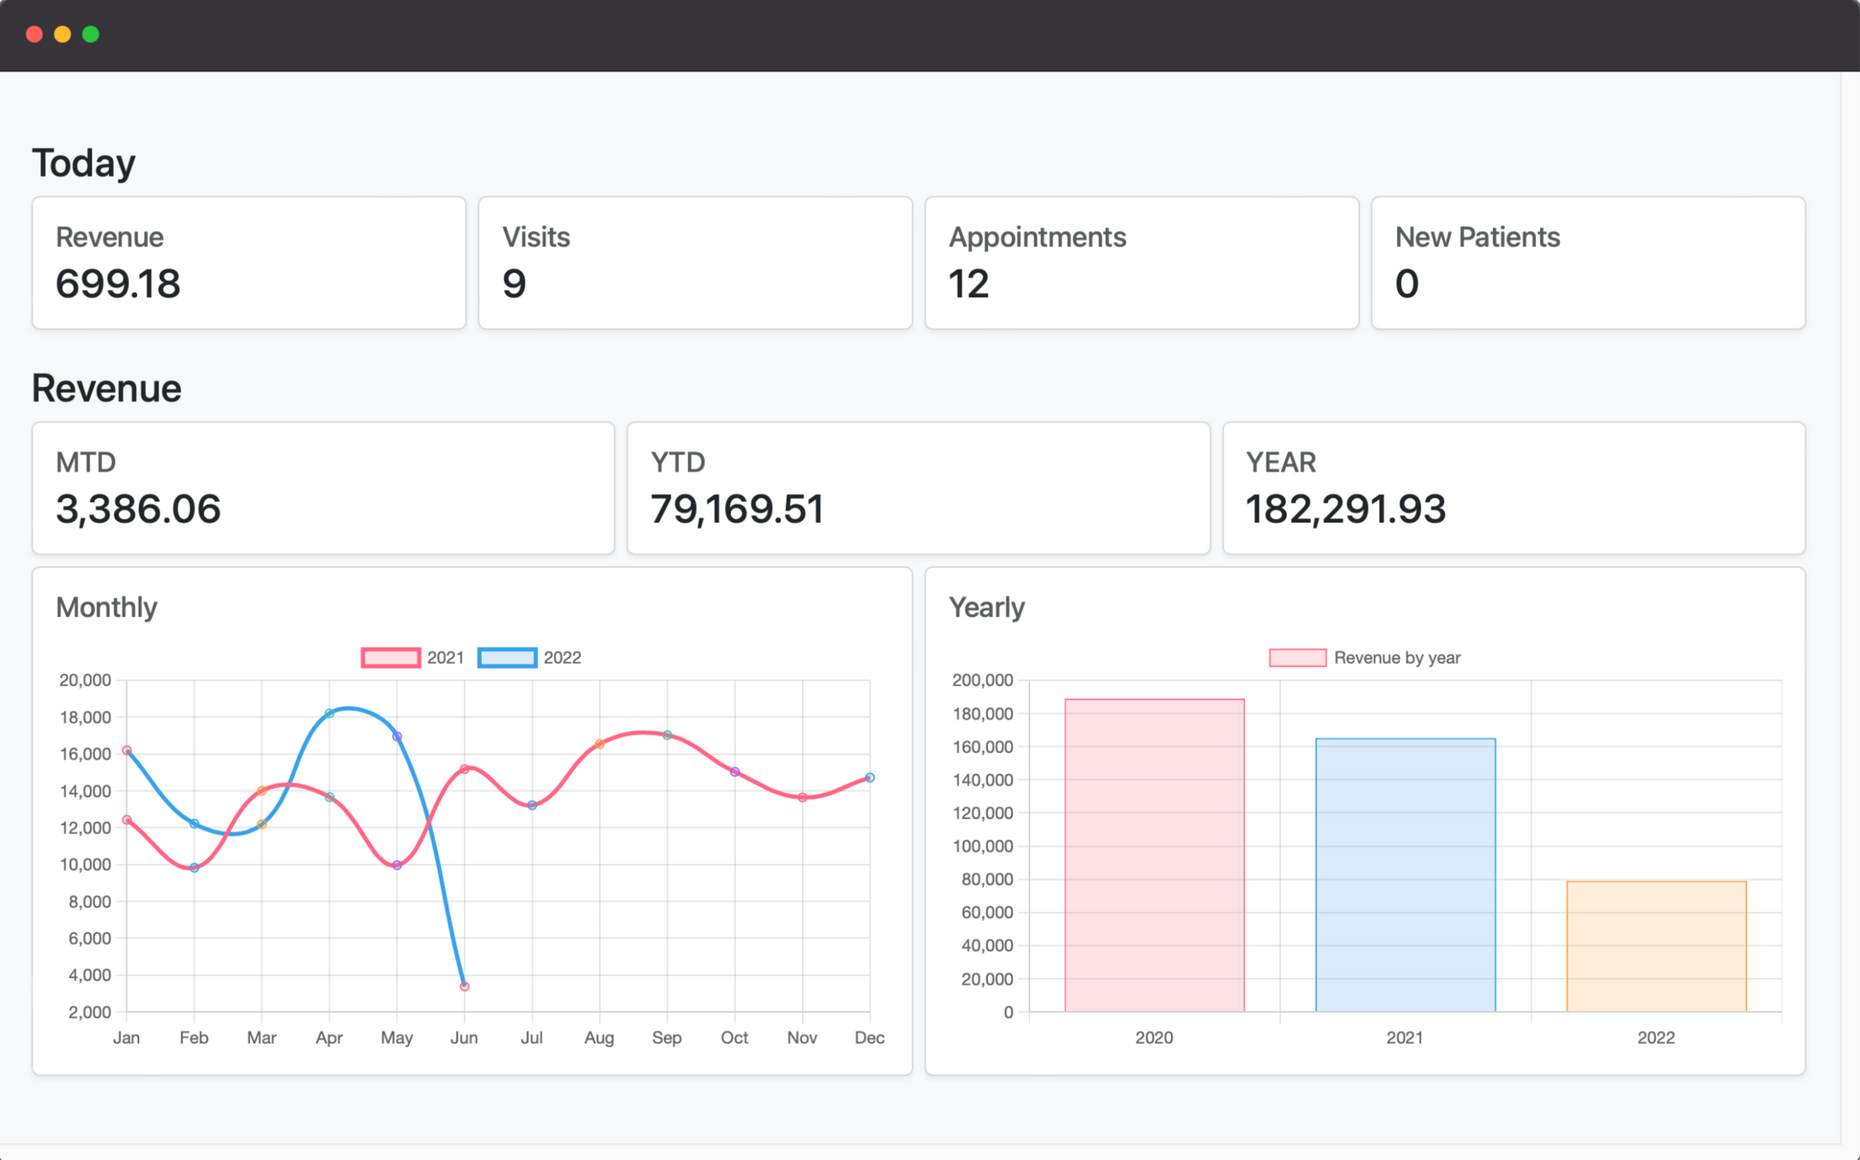Select the blue 2021 bar in Yearly chart
1860x1160 pixels.
click(1405, 875)
